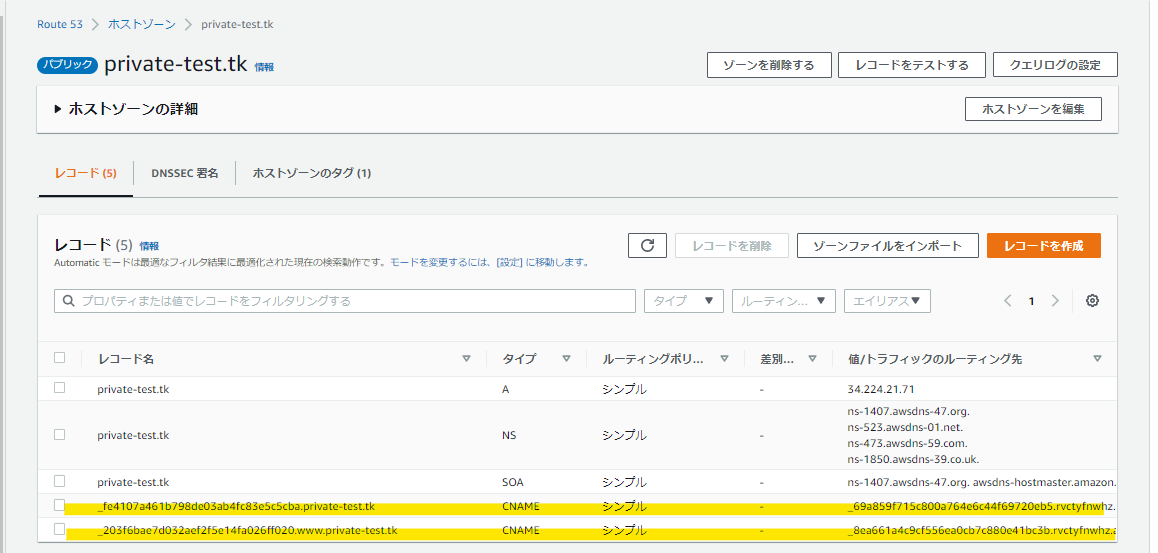Viewport: 1158px width, 553px height.
Task: Focus the record filter search field
Action: 345,301
